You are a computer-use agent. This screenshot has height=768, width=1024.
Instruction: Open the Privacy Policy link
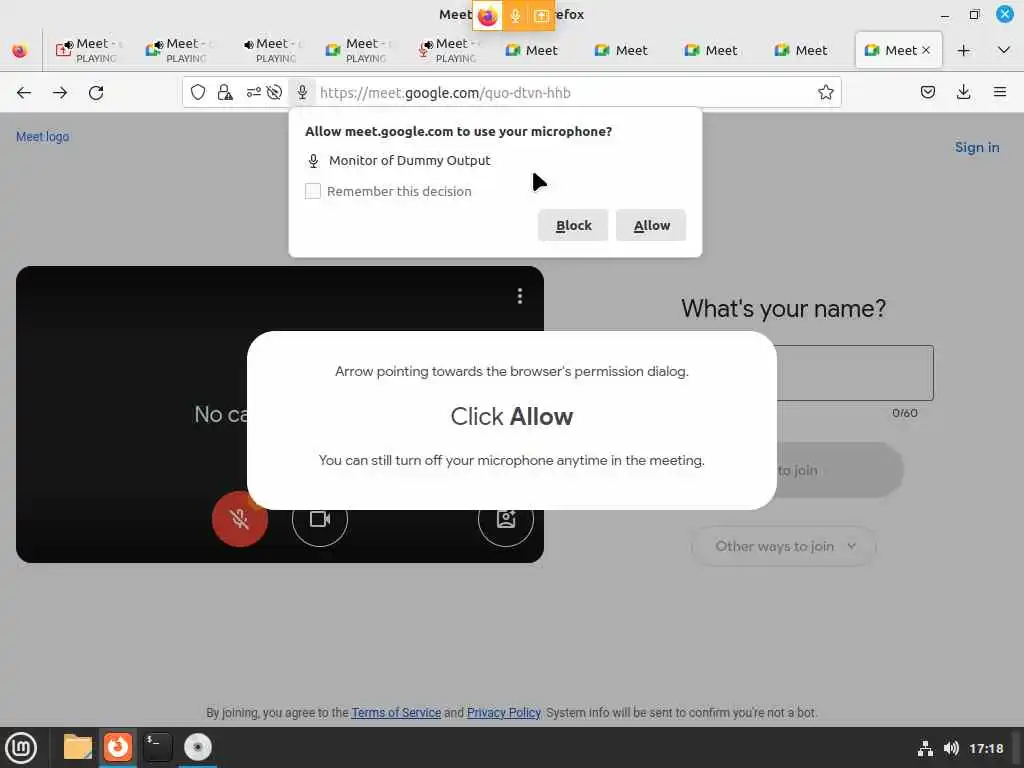pos(504,712)
